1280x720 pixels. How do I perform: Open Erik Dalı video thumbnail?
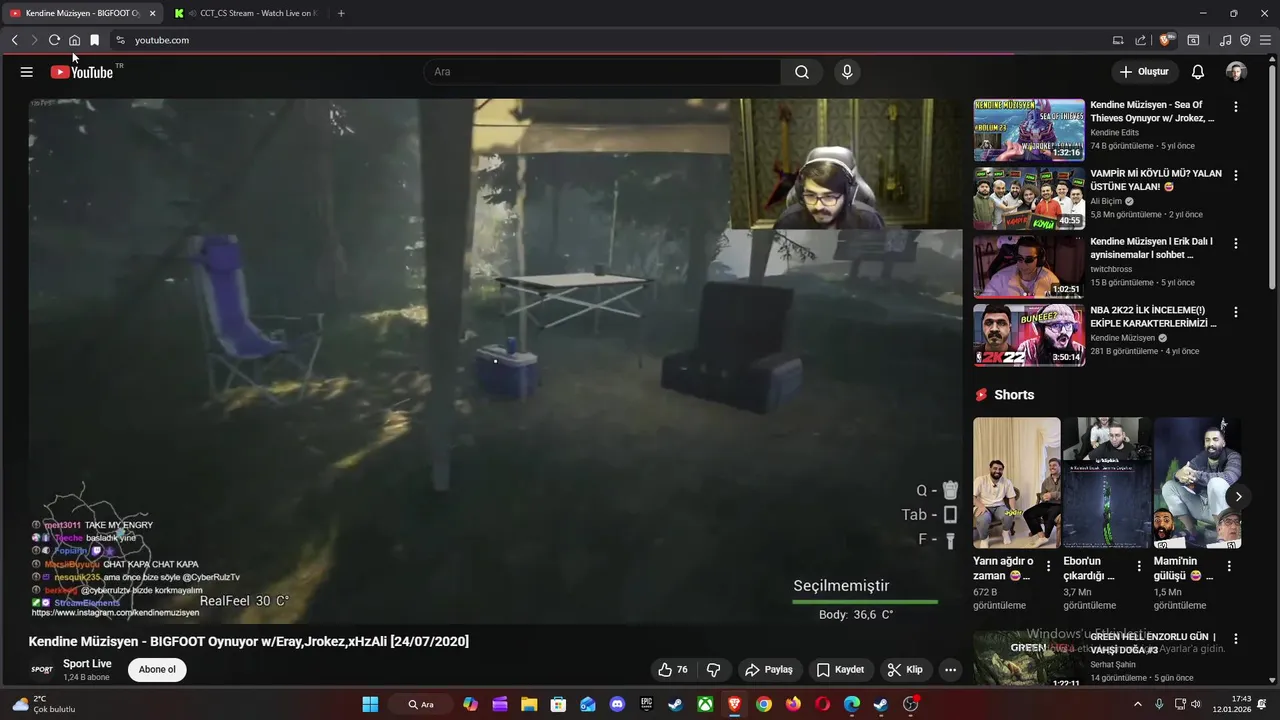[1029, 267]
